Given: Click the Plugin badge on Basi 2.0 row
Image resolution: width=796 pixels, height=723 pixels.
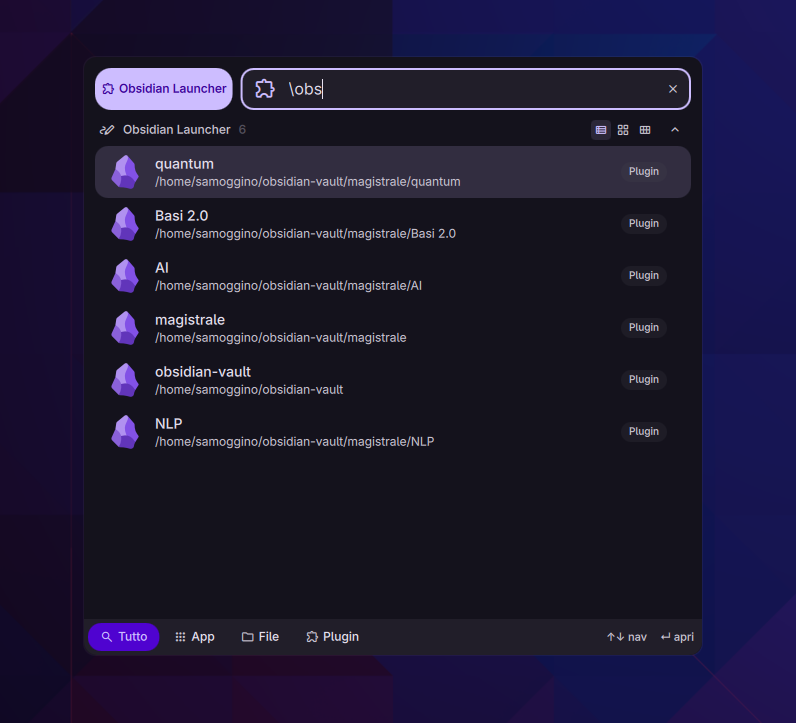Looking at the screenshot, I should tap(643, 223).
